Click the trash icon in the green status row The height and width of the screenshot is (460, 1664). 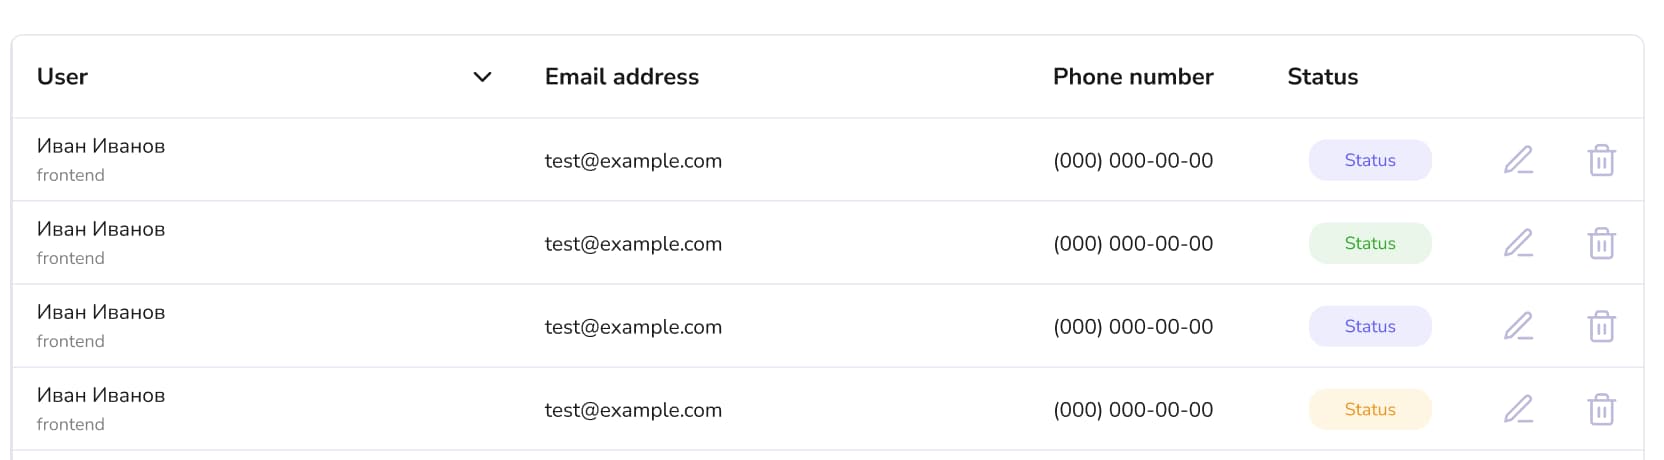coord(1601,243)
